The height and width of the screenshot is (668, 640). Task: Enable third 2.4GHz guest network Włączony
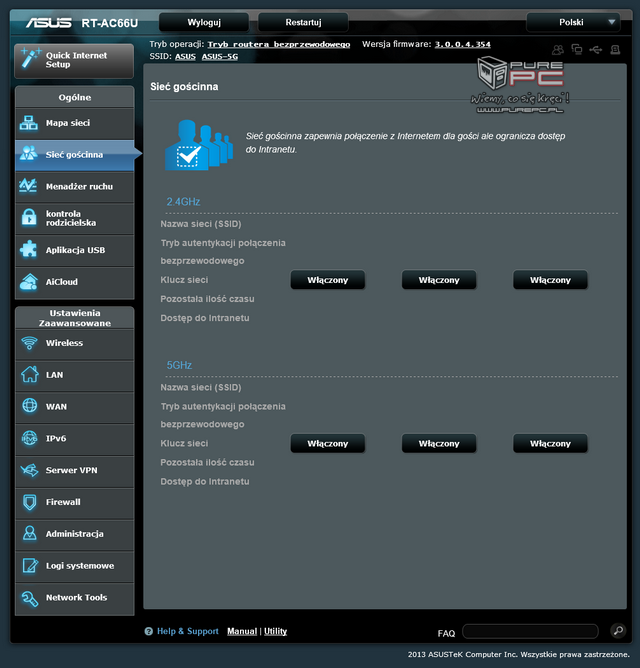coord(550,280)
